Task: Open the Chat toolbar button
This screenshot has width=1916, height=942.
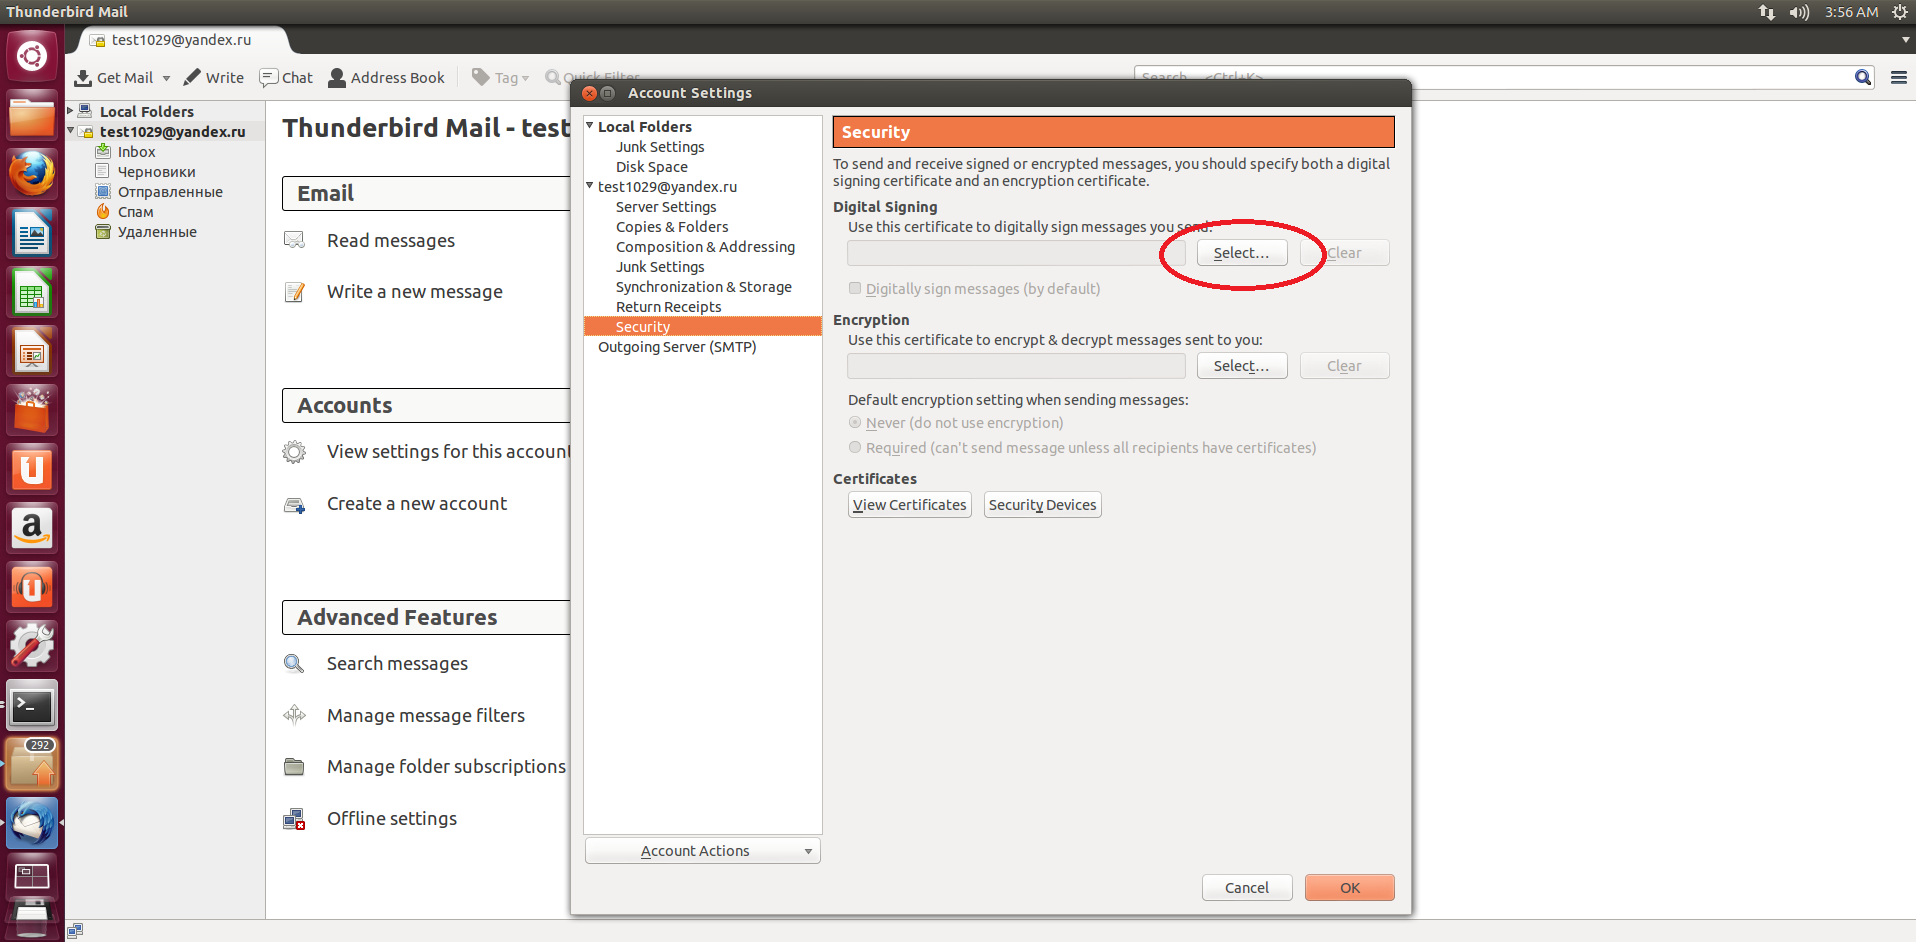Action: point(286,78)
